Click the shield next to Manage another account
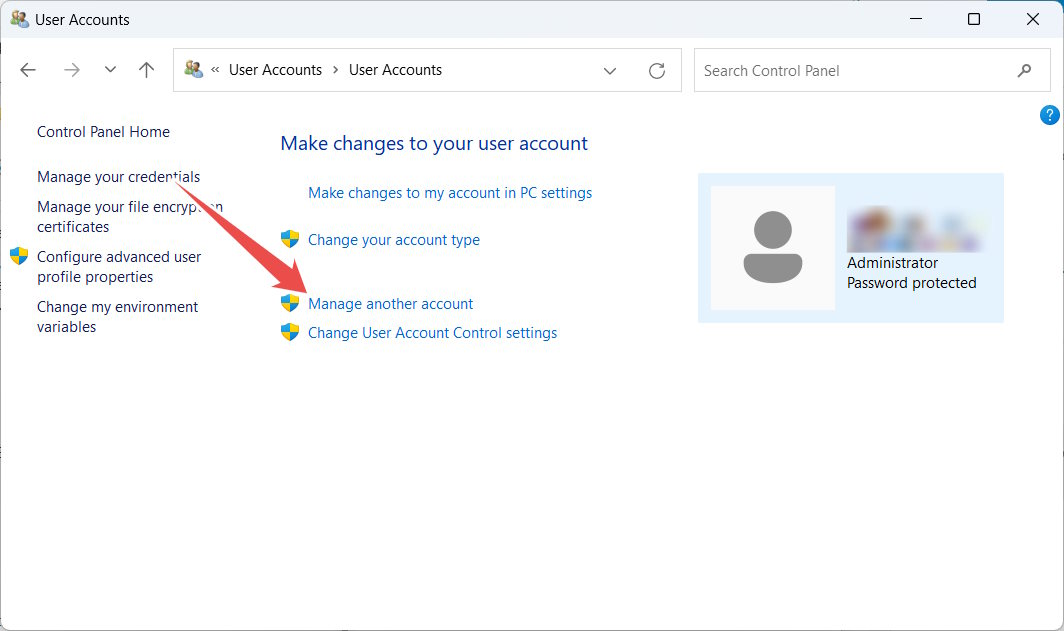Image resolution: width=1064 pixels, height=631 pixels. point(290,303)
